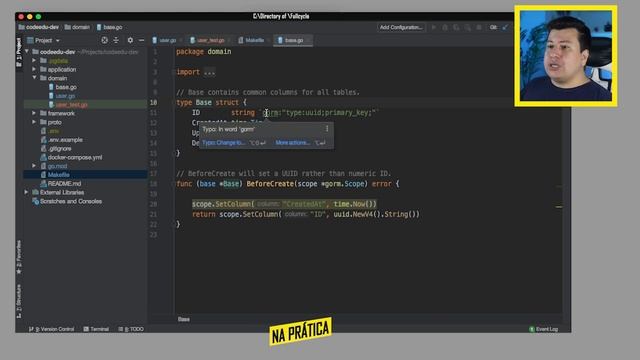
Task: Click the 'Base' breadcrumb below editor
Action: click(x=184, y=319)
